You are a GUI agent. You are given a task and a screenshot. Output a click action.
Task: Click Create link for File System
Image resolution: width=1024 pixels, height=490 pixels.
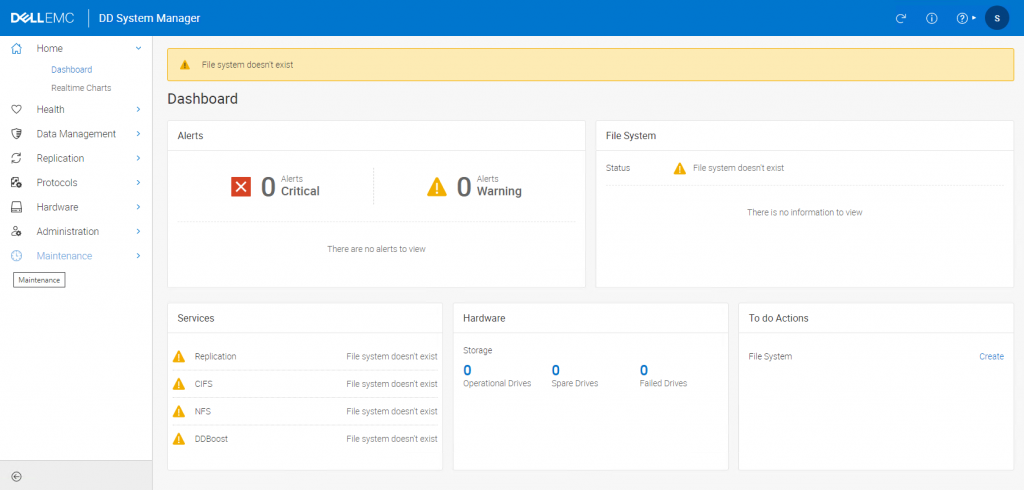[x=991, y=356]
